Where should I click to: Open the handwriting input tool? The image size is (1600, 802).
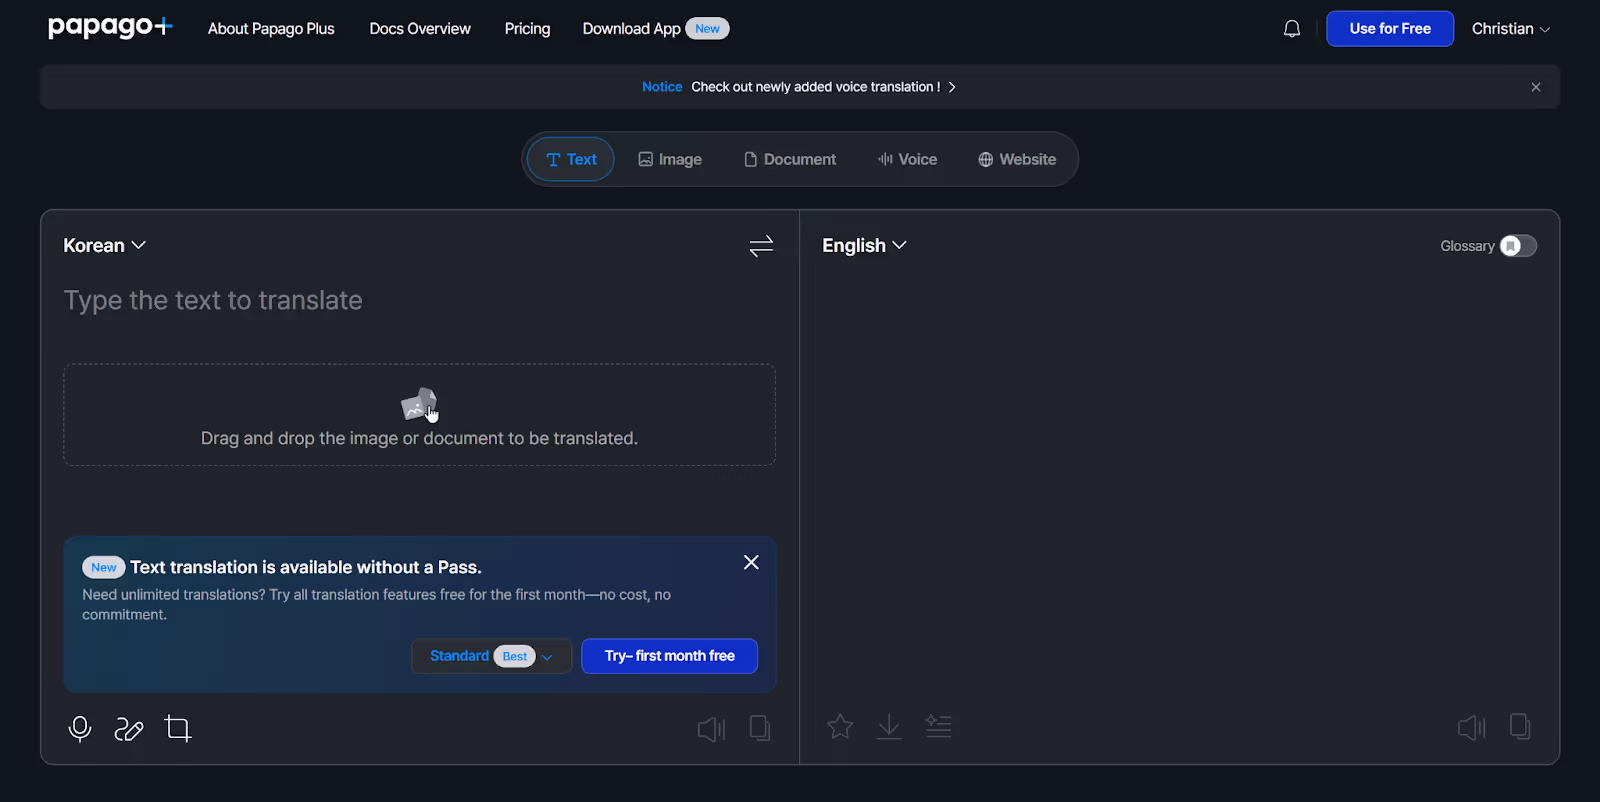coord(129,729)
